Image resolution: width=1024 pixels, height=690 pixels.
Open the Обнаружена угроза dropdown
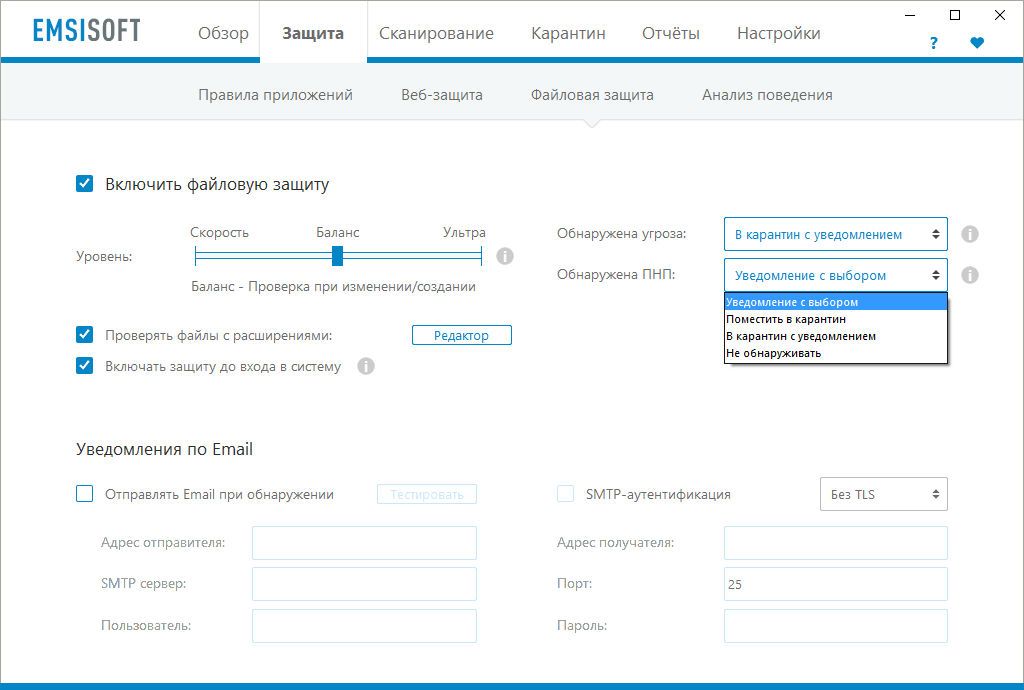(x=835, y=233)
